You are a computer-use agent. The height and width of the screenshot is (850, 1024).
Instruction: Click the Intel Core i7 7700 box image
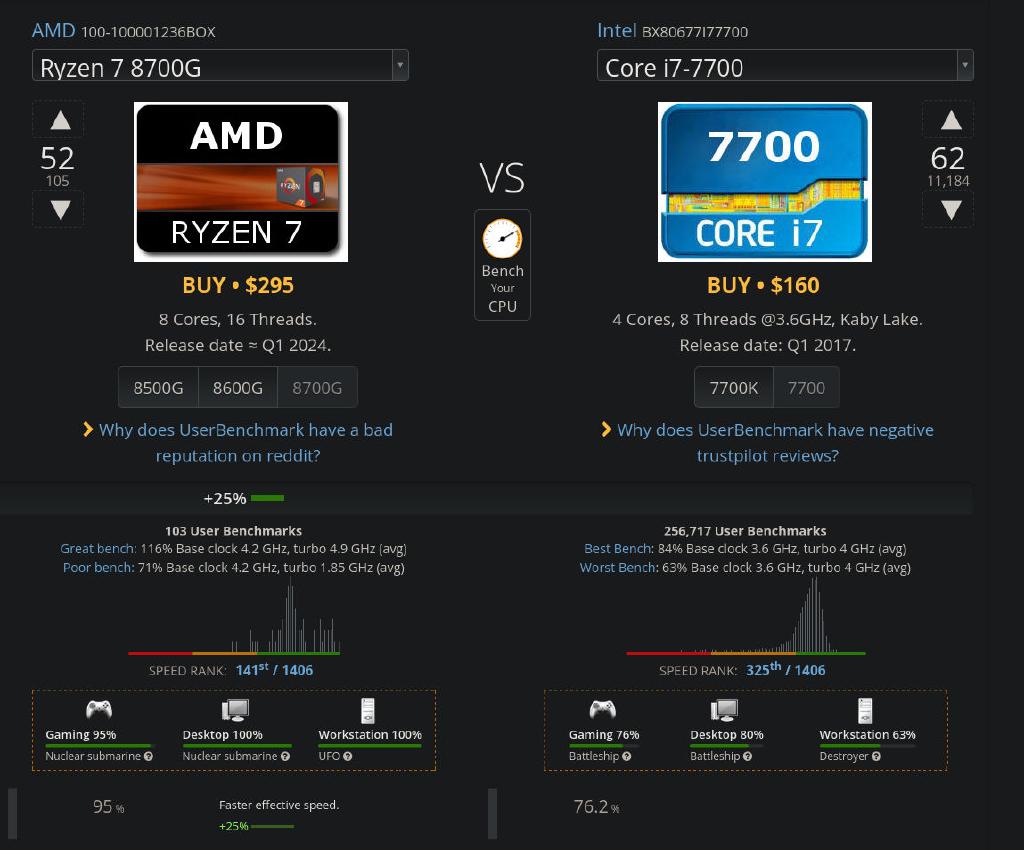(x=764, y=181)
